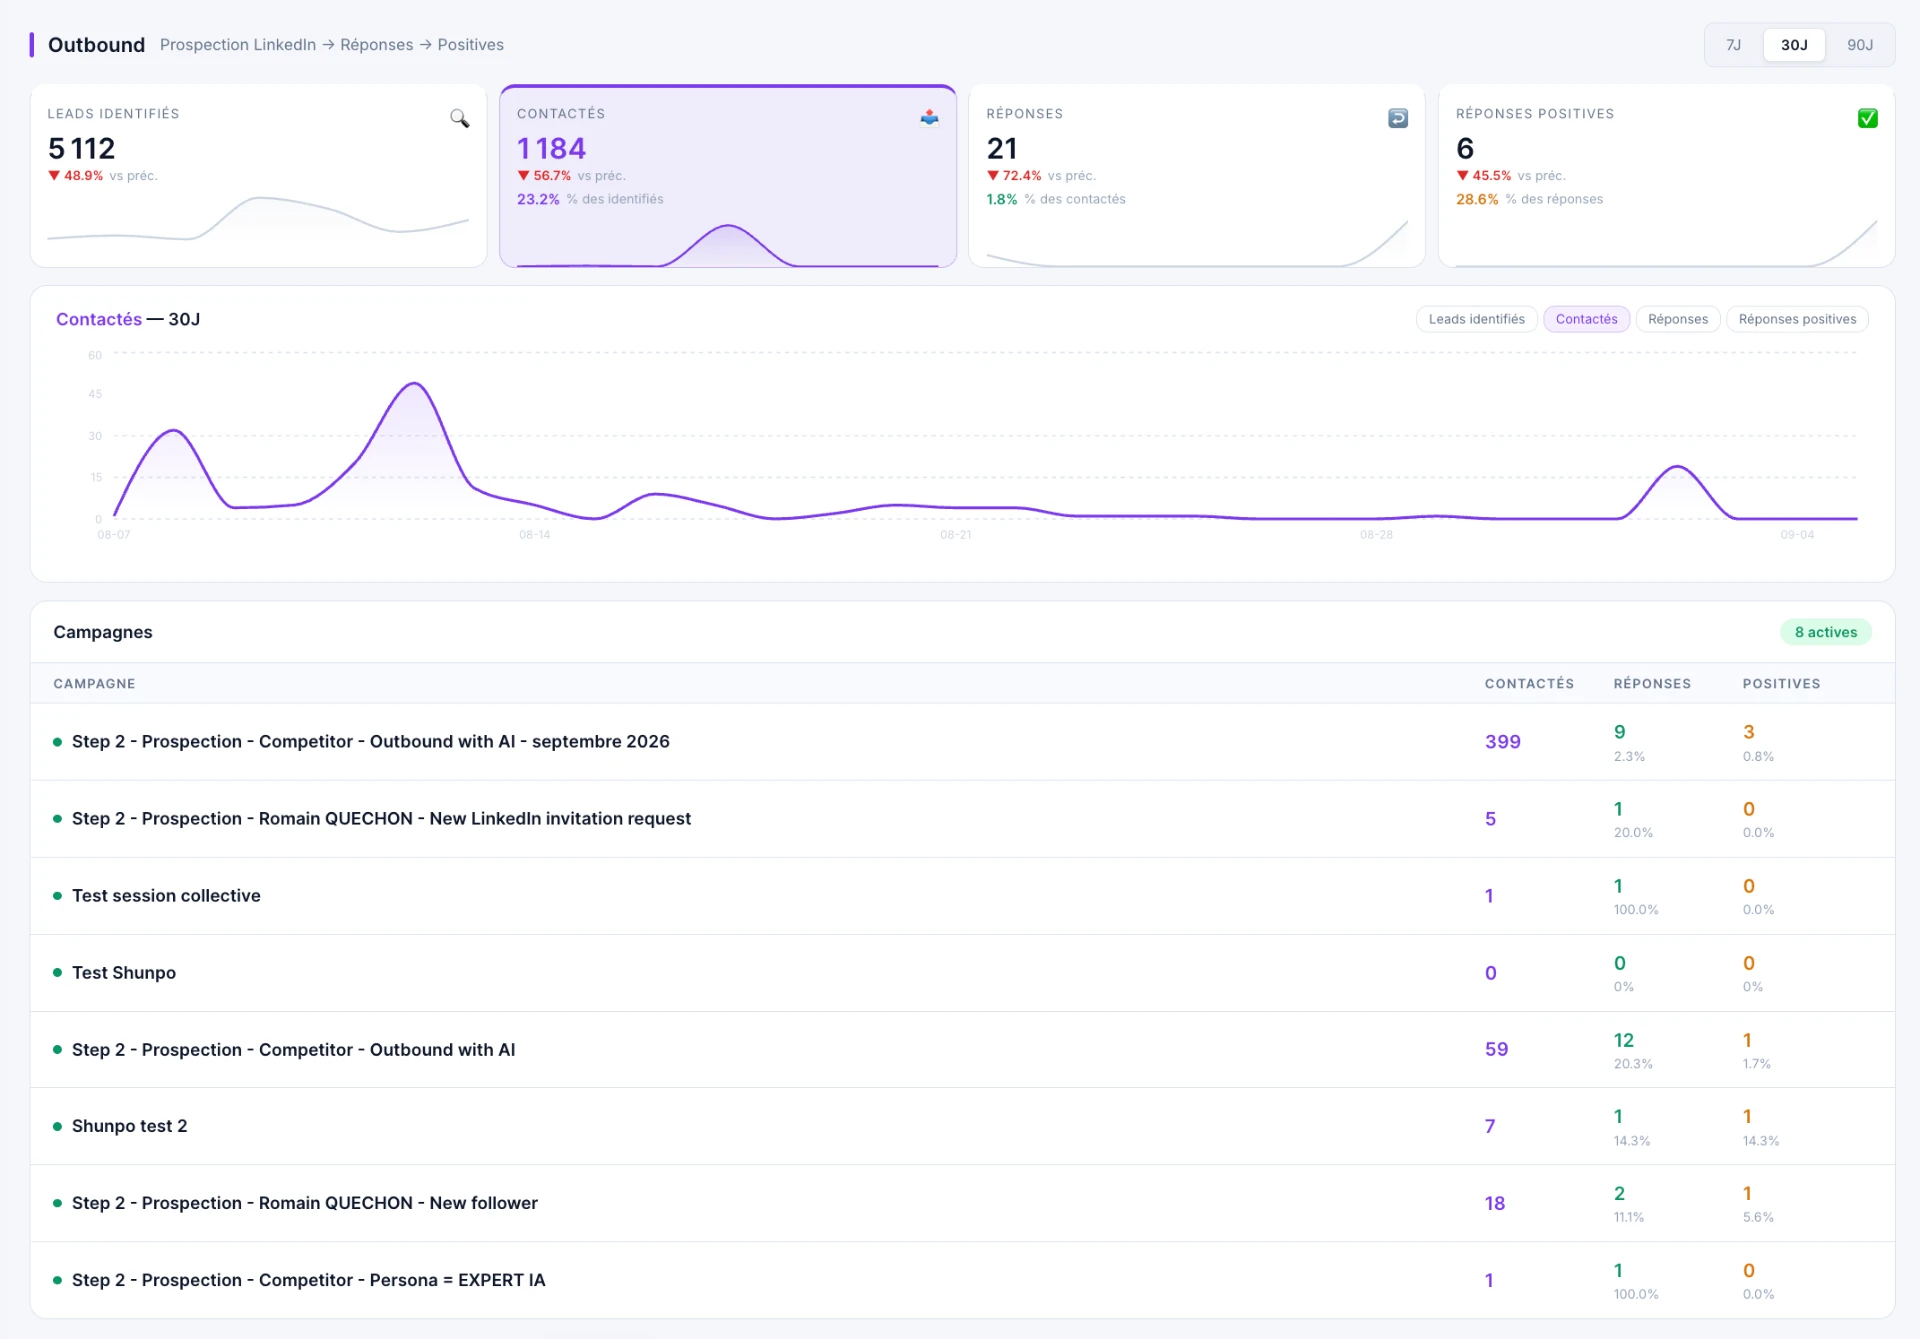Click the 399 contactés value
This screenshot has width=1920, height=1339.
(x=1502, y=742)
